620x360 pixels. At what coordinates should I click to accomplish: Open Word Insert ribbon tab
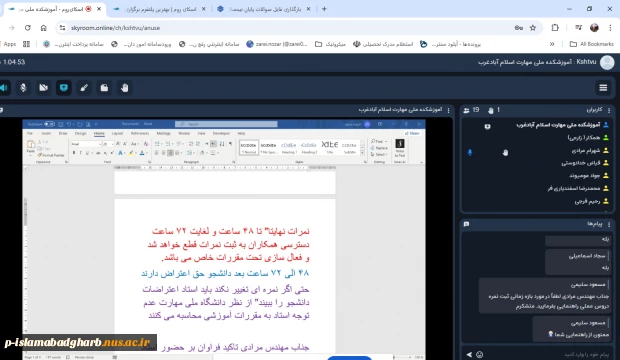point(46,133)
